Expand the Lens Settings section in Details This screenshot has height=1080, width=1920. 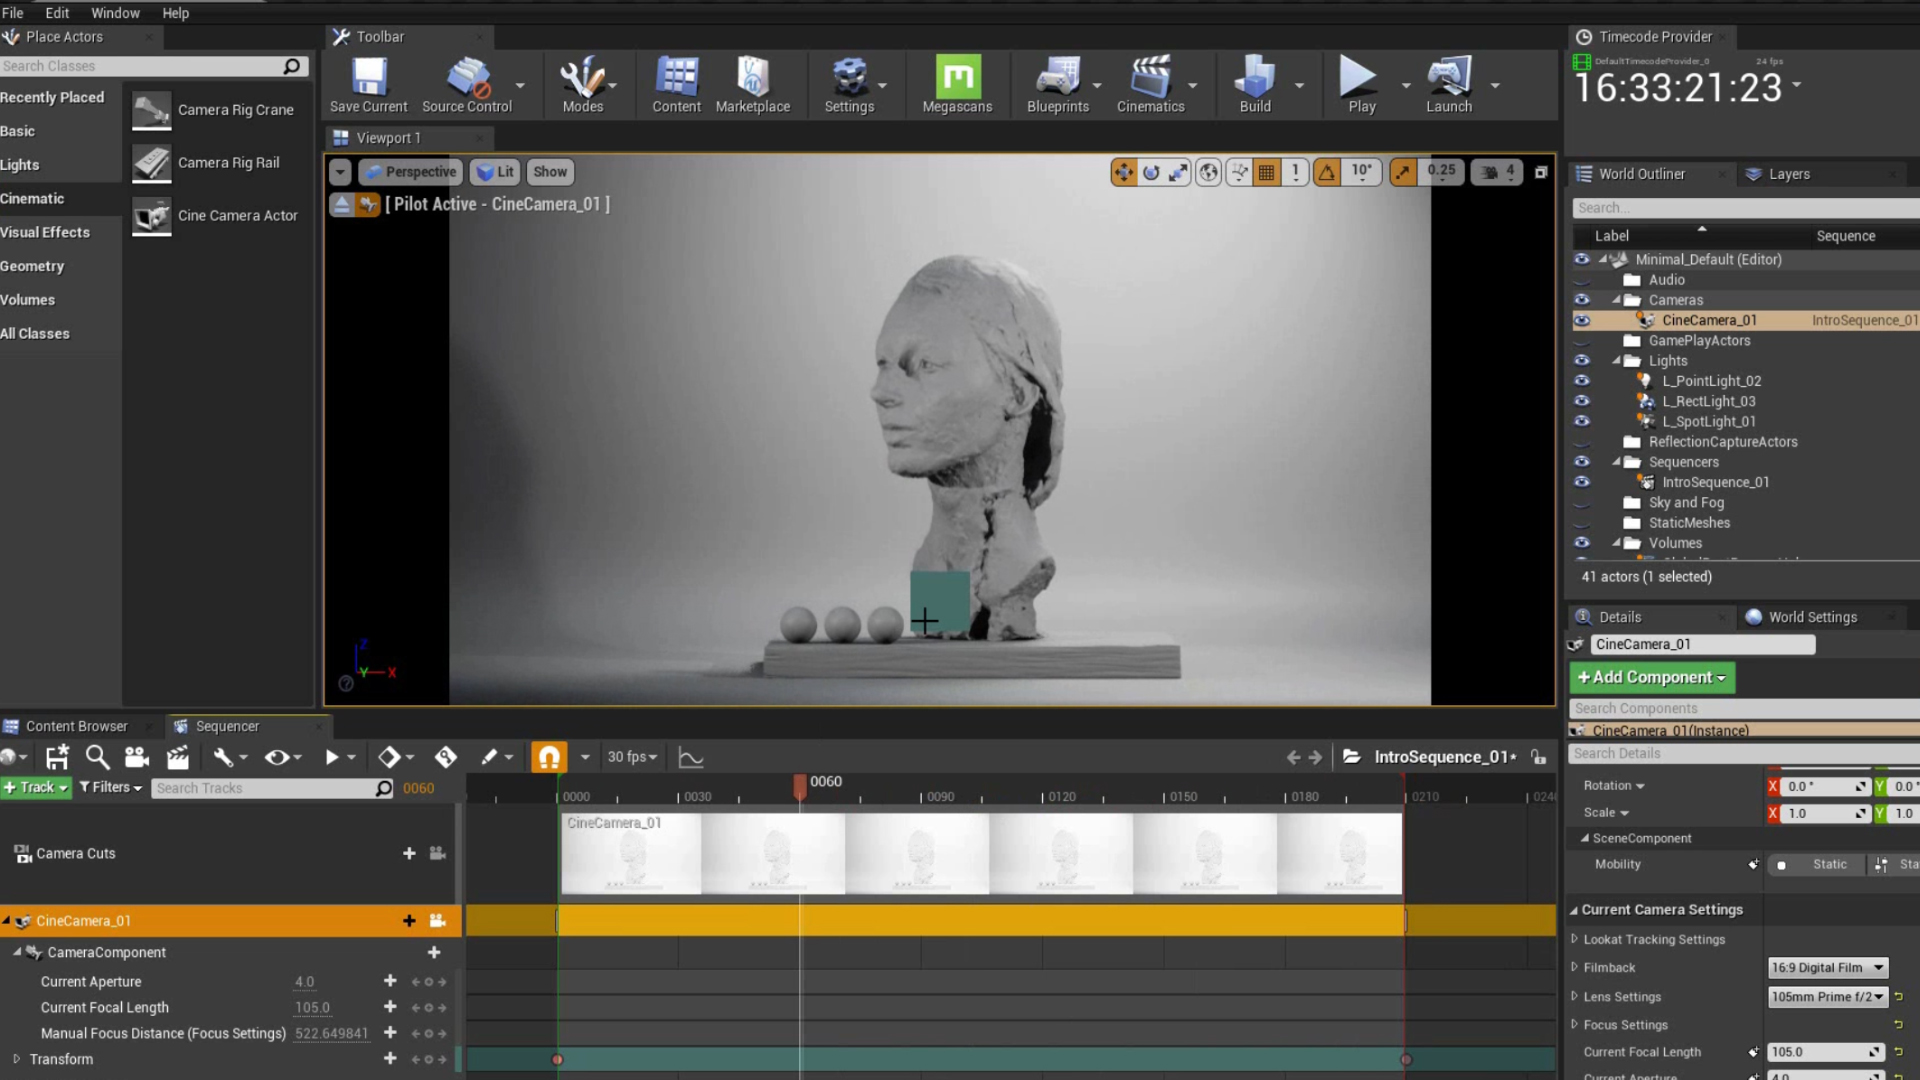1575,996
